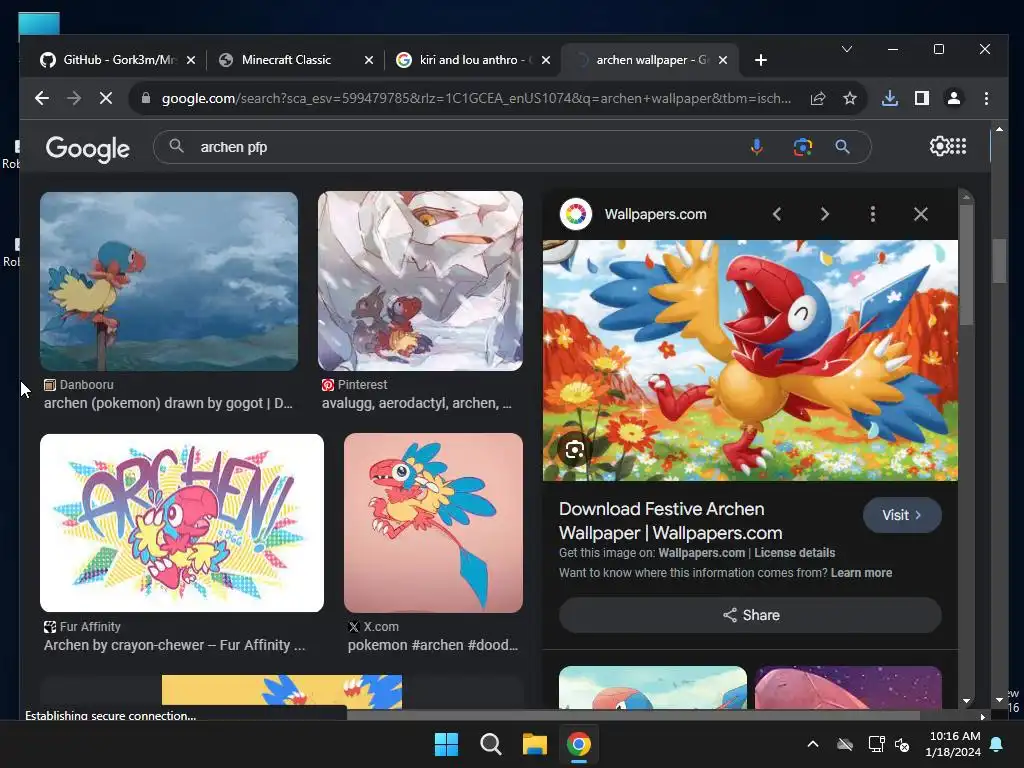Open 'archen (pokemon) drawn by gogot' title
Viewport: 1024px width, 768px height.
click(168, 404)
